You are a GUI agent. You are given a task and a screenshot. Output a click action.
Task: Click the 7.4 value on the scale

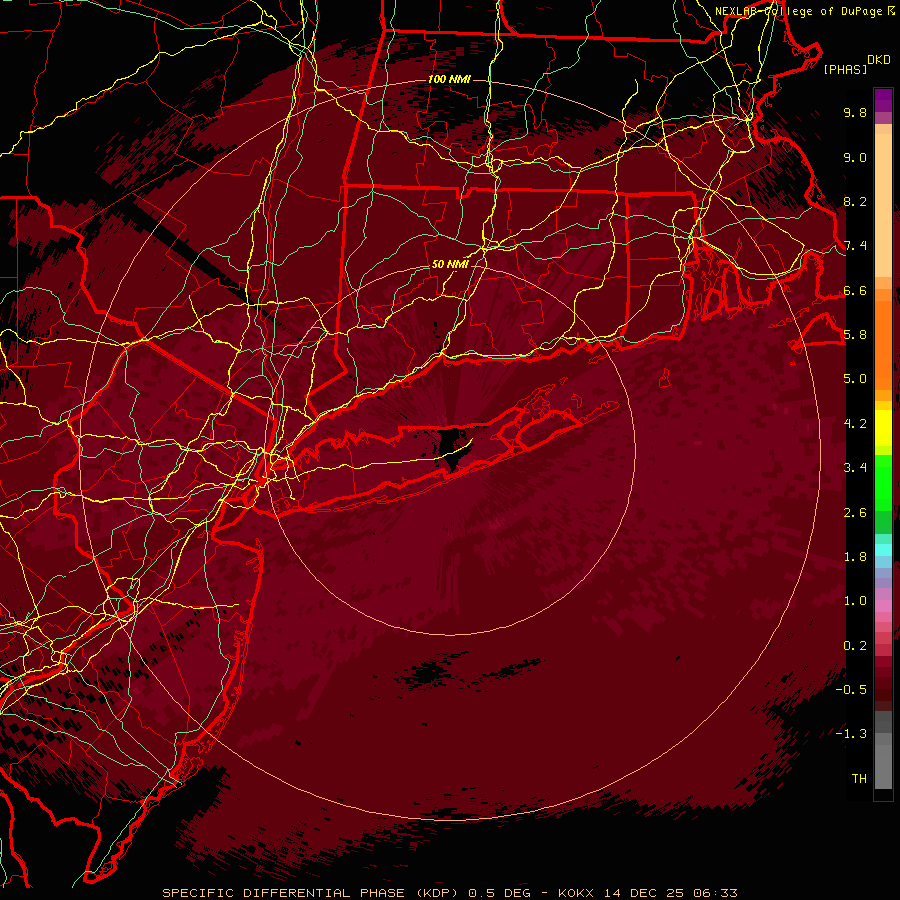point(855,246)
